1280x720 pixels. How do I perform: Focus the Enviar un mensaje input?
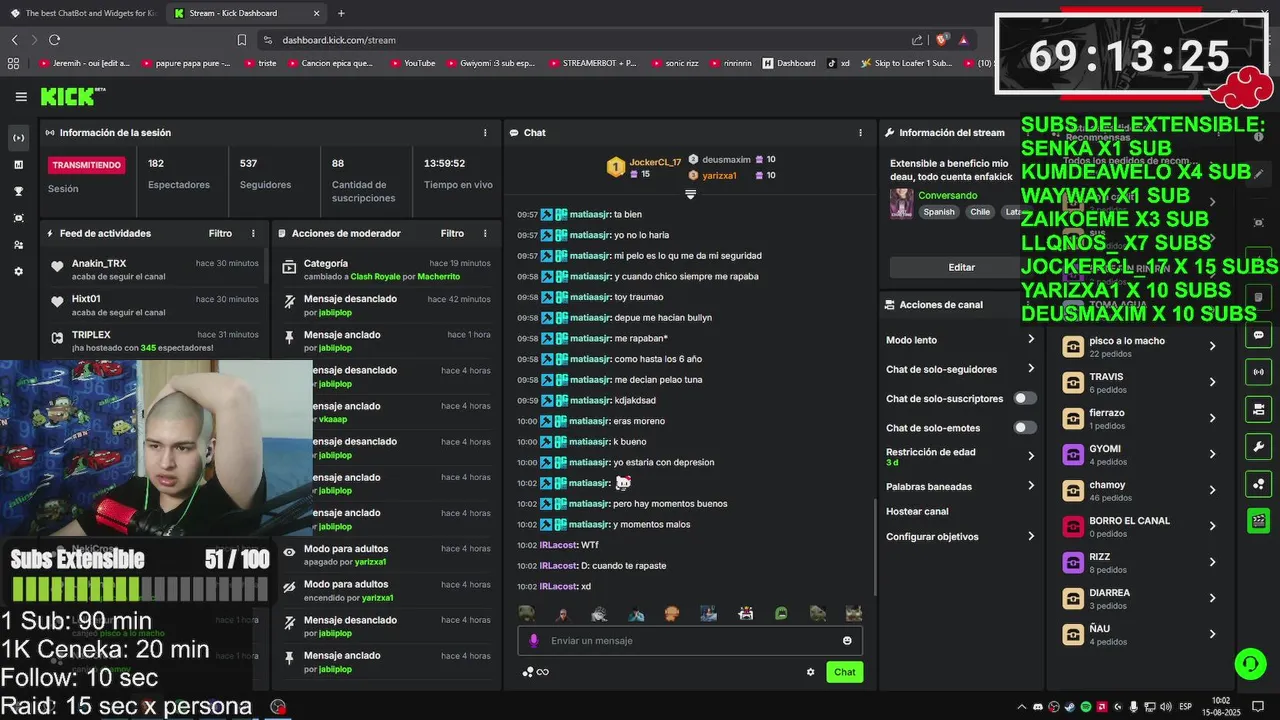[690, 641]
